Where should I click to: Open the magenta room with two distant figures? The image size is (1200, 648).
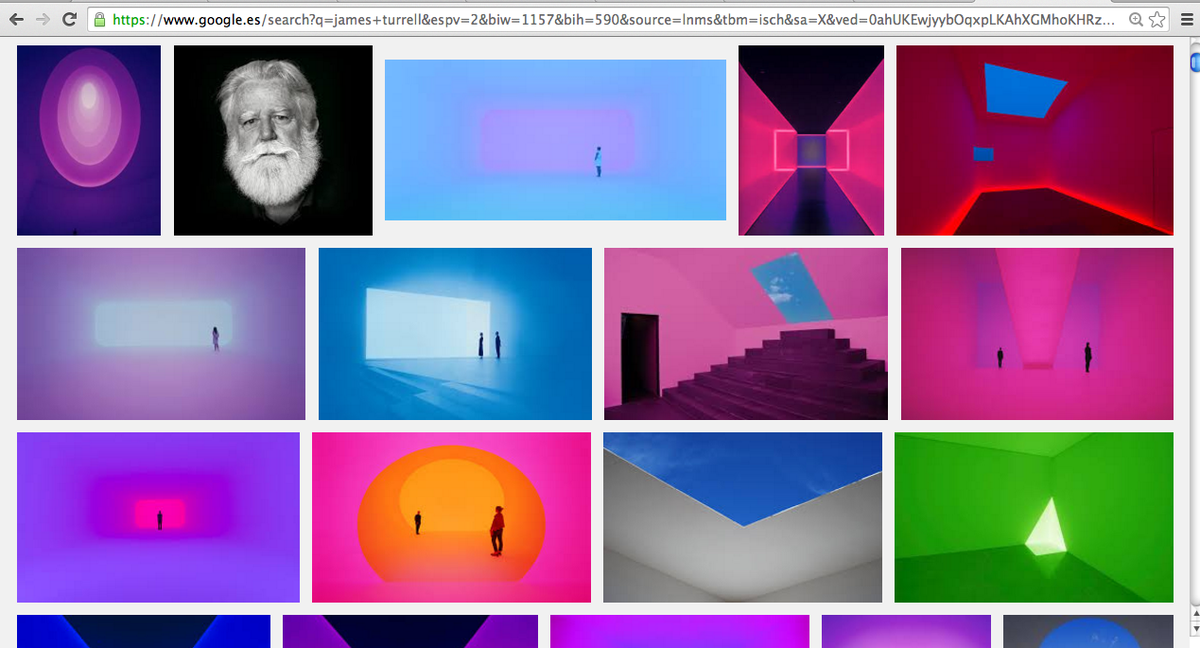tap(1037, 334)
